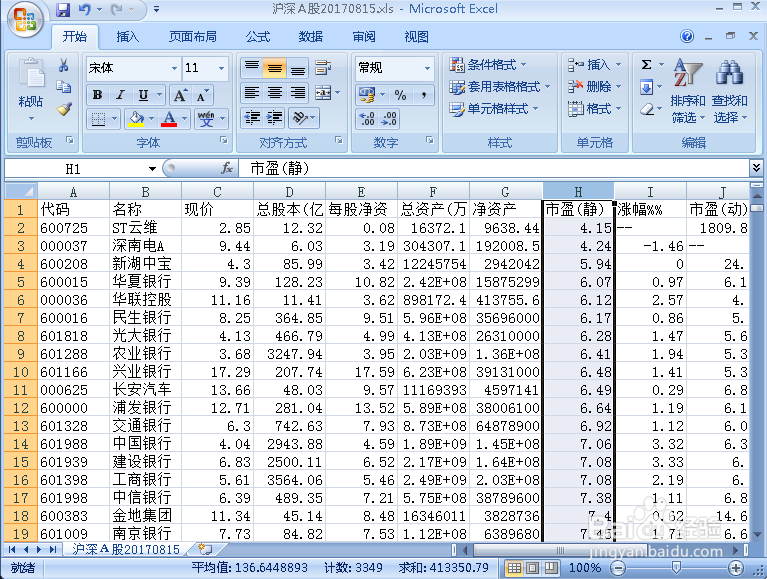Align text to the right
This screenshot has width=767, height=579.
point(297,93)
